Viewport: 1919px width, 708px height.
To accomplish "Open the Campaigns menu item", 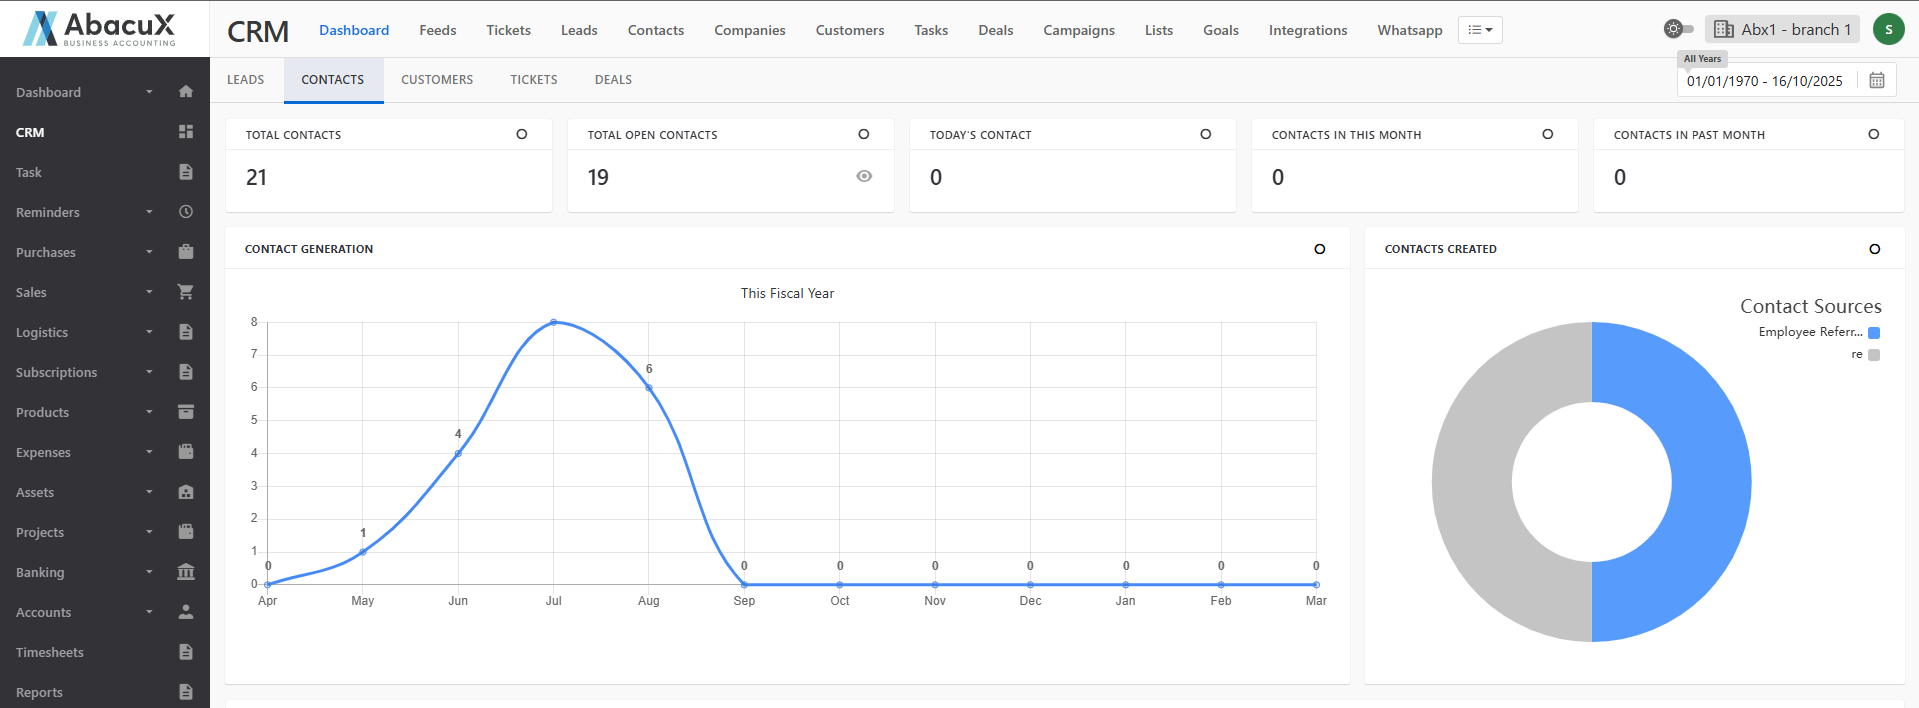I will [1078, 30].
